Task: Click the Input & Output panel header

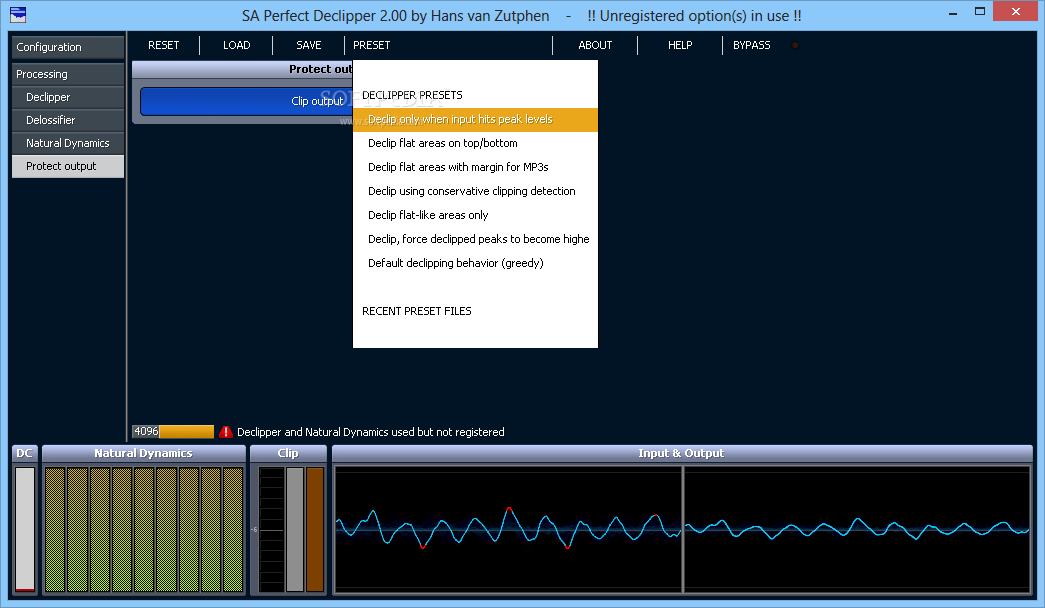Action: 682,453
